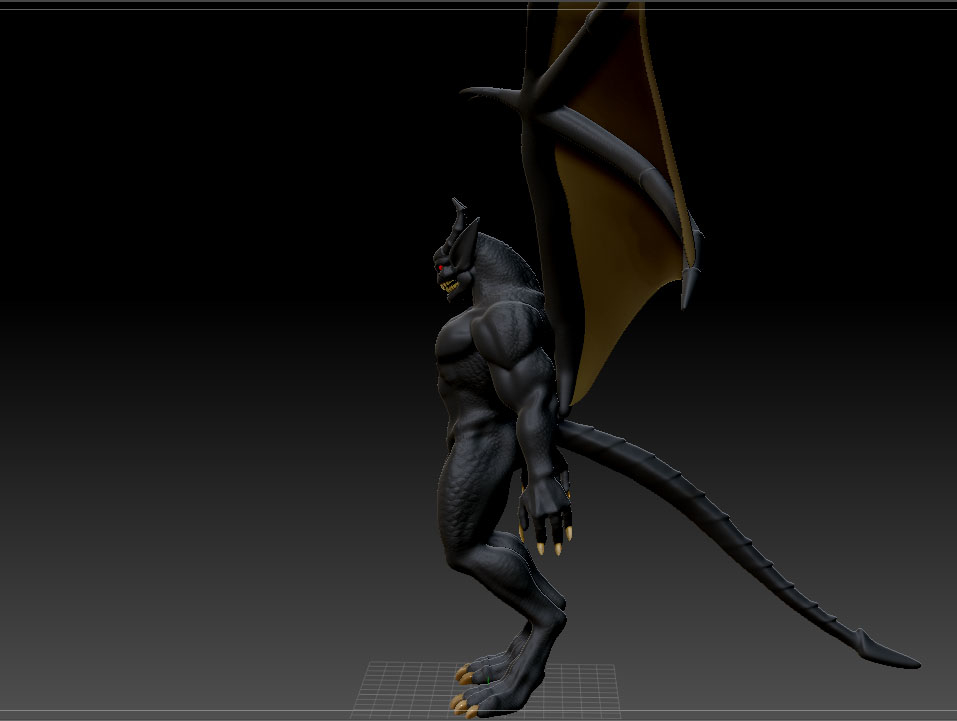Select the red glowing eye
Image resolution: width=957 pixels, height=721 pixels.
[441, 268]
